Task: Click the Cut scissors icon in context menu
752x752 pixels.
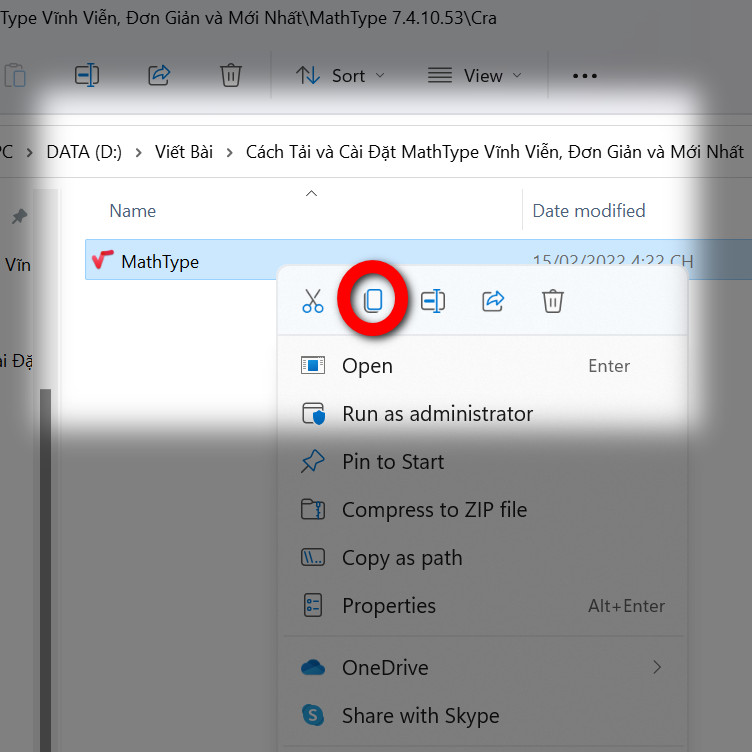Action: 313,301
